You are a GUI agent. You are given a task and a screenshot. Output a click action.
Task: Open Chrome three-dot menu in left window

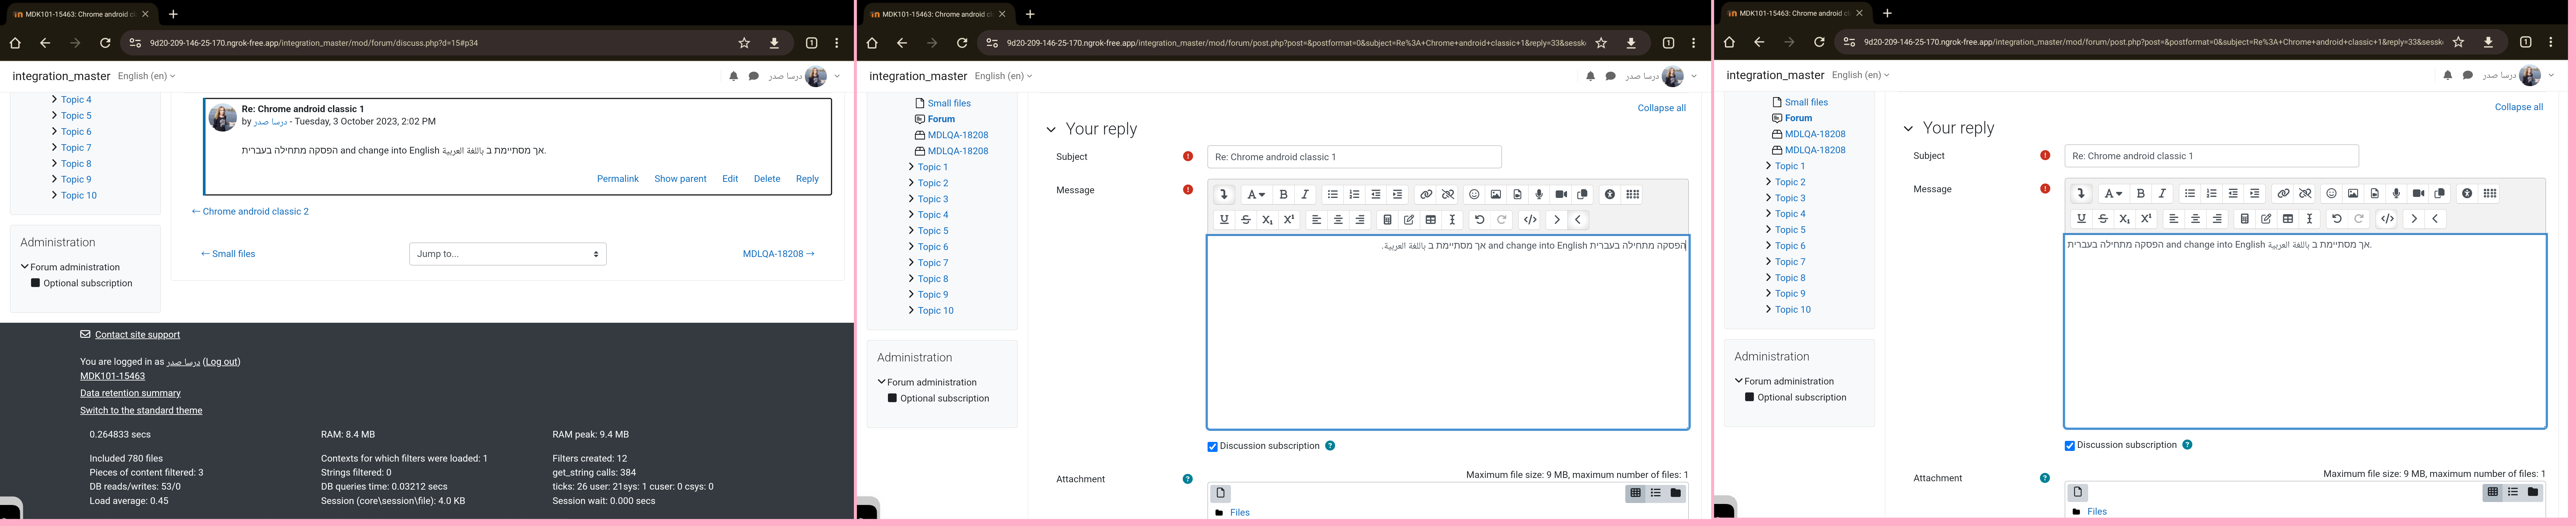837,43
